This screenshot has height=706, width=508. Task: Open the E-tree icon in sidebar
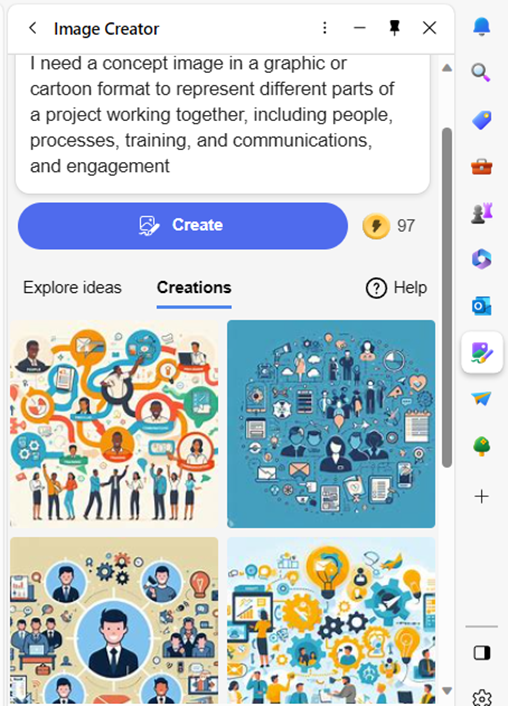click(481, 447)
